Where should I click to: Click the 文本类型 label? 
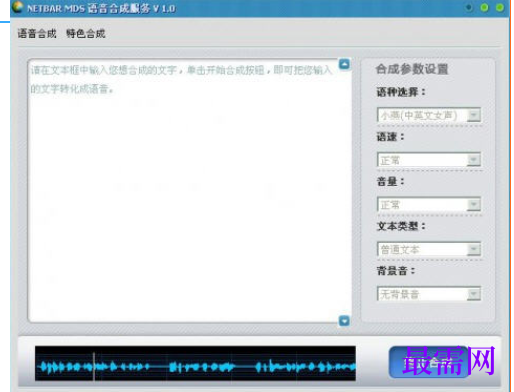point(401,226)
